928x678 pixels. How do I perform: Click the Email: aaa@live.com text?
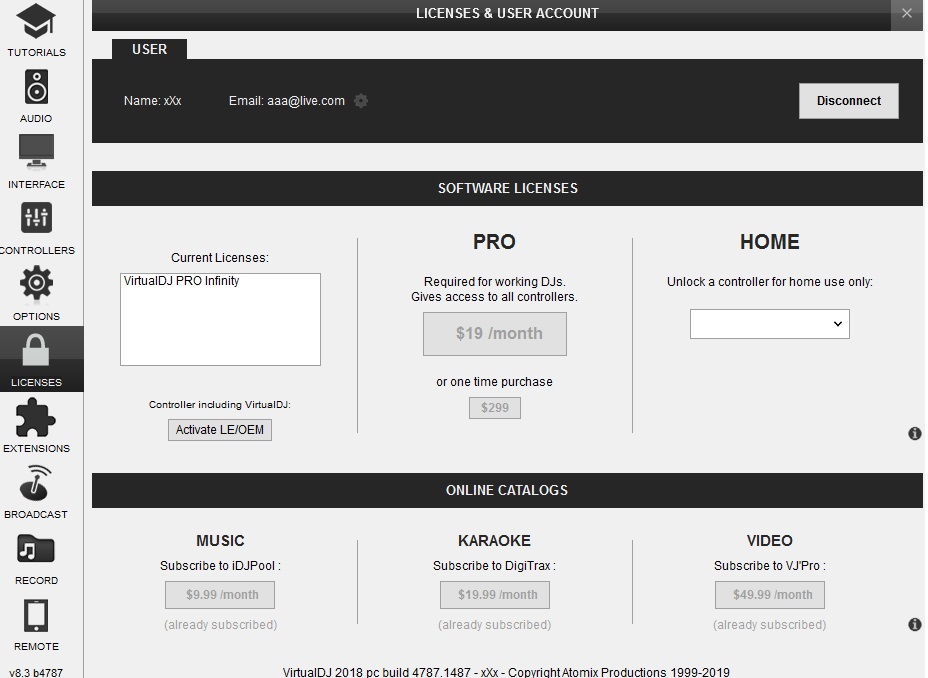[x=286, y=101]
